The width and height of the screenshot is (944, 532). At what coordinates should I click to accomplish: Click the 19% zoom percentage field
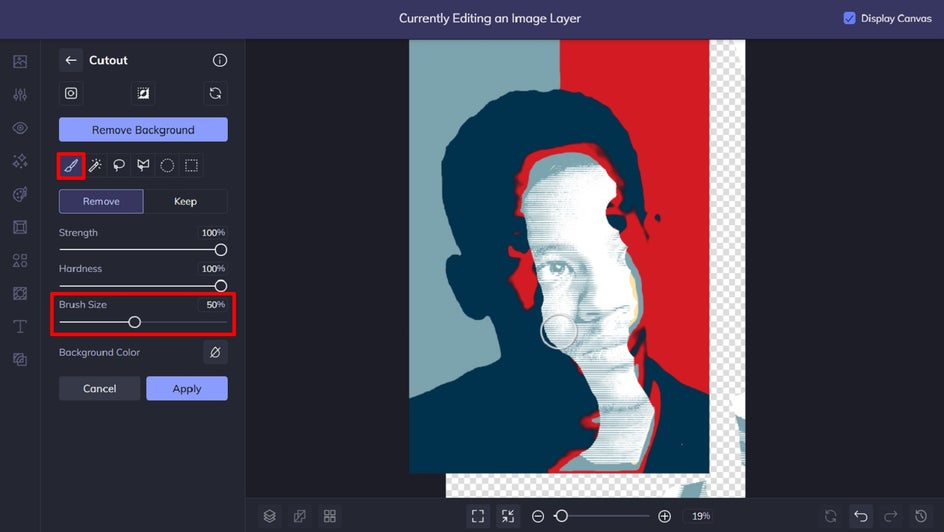701,516
